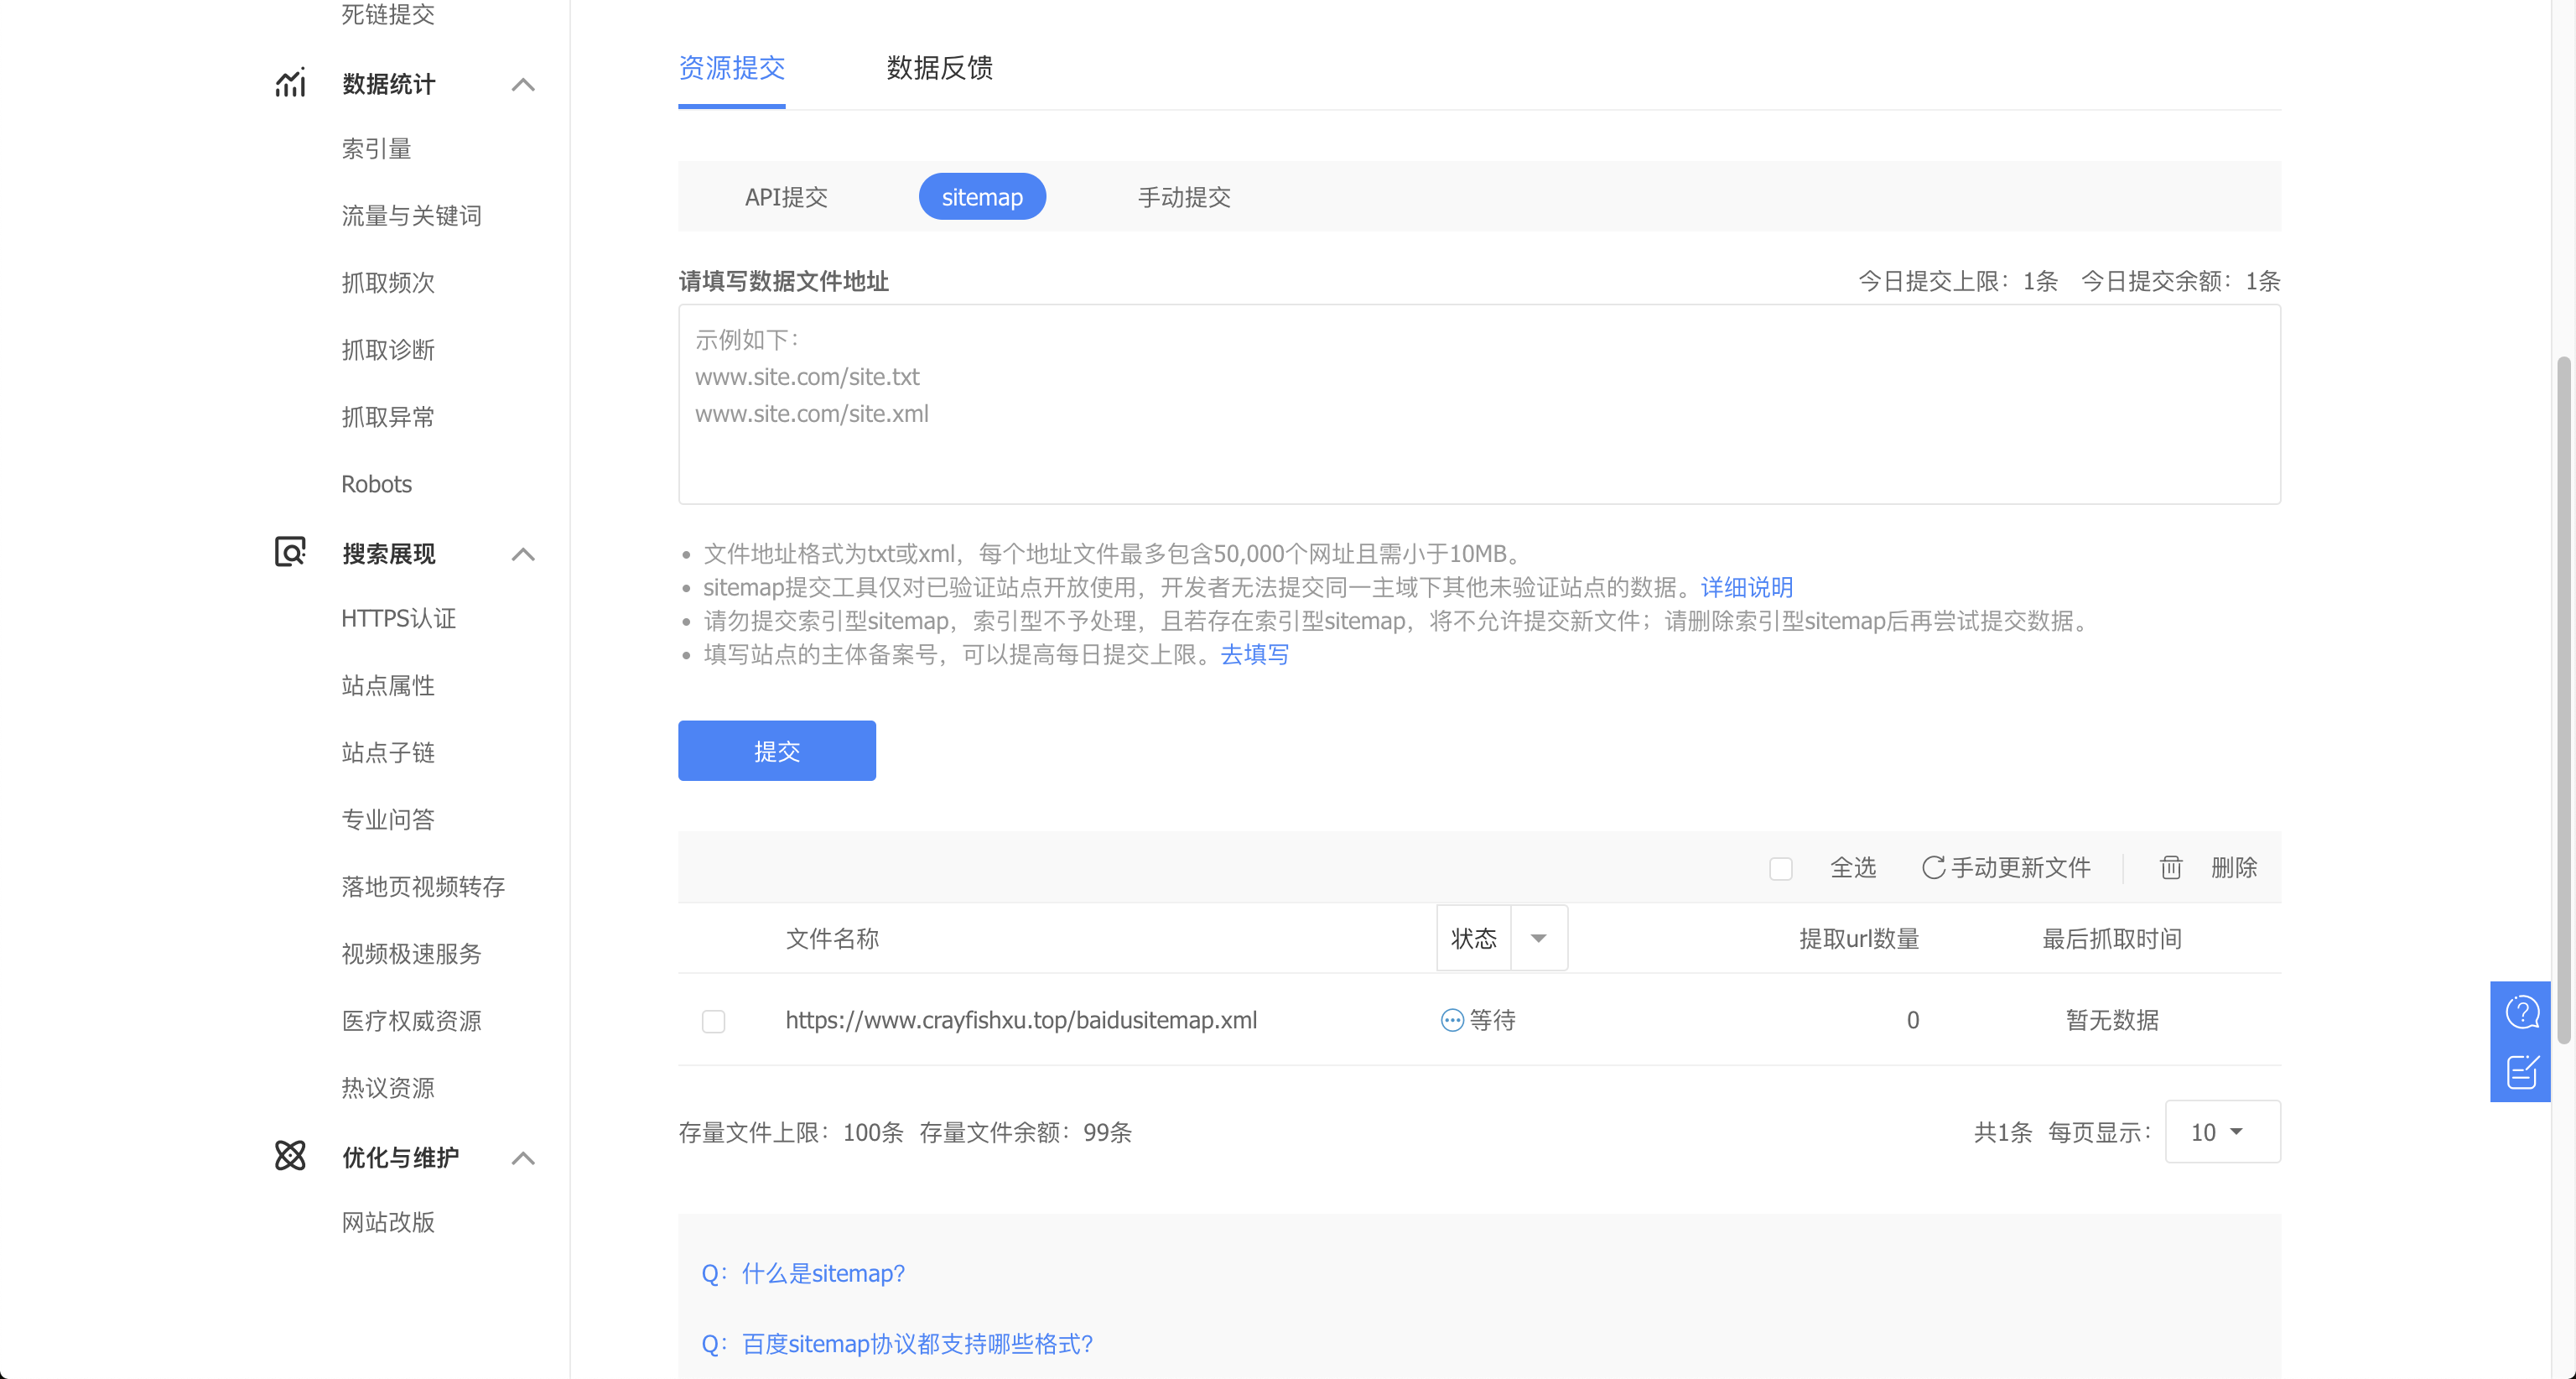The height and width of the screenshot is (1379, 2576).
Task: Click the 优化与维护 atom icon
Action: pos(290,1156)
